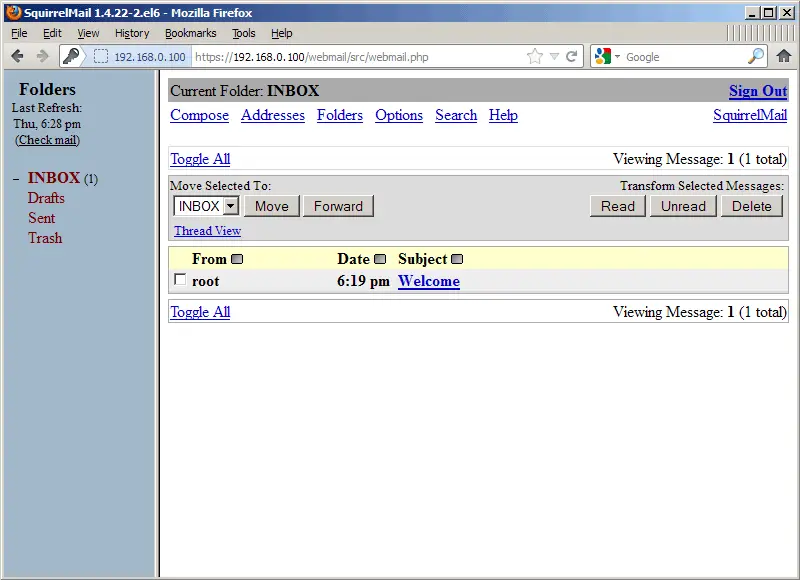Open the URL history dropdown arrow

coord(555,57)
